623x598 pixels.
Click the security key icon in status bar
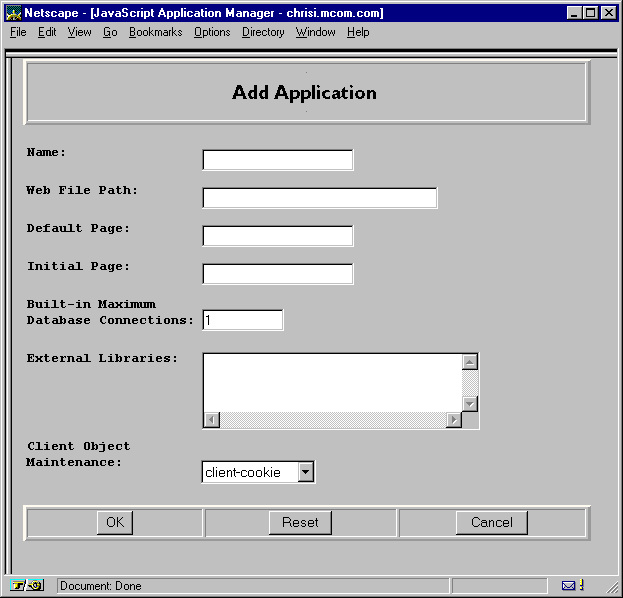point(27,585)
